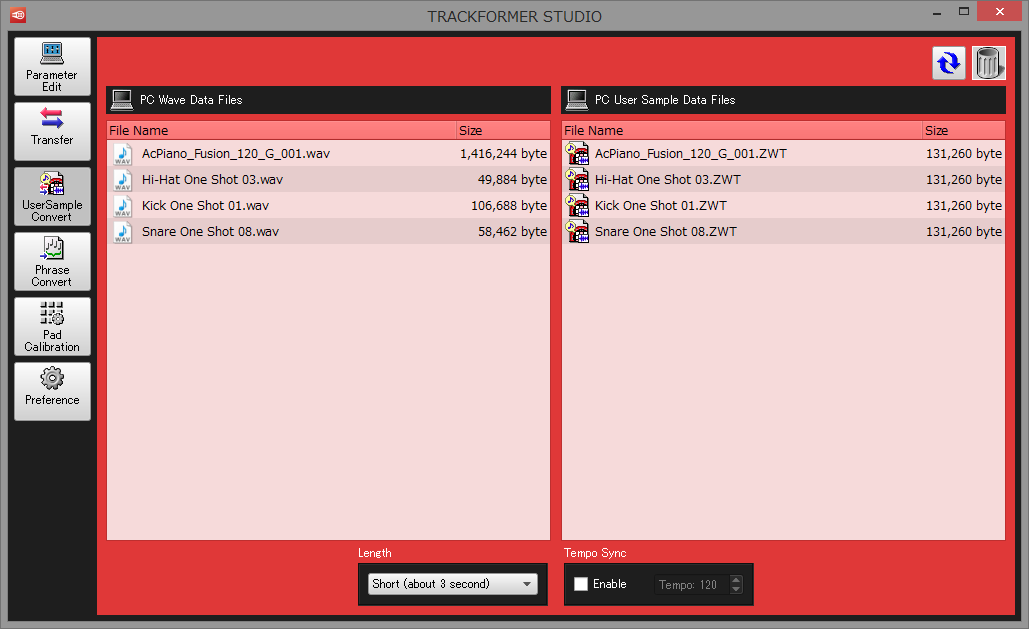The width and height of the screenshot is (1029, 629).
Task: Sort wave files by the Size column header
Action: pos(503,130)
